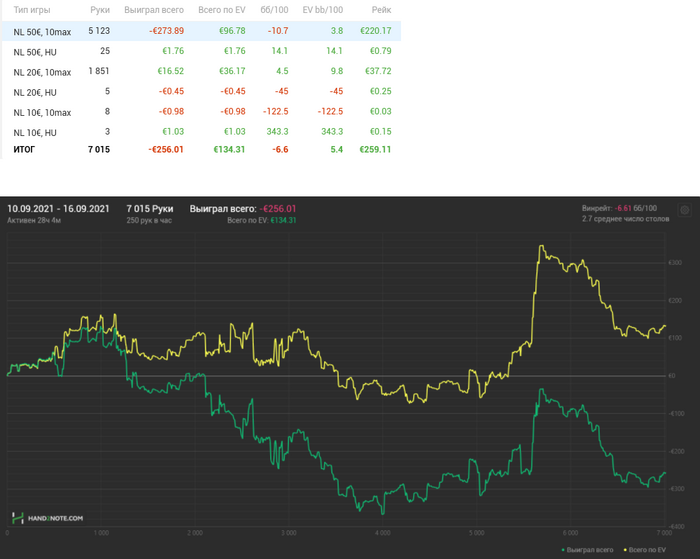Click the date range '10.09.2021 - 16.09.2021'
Viewport: 700px width, 559px height.
[x=58, y=209]
